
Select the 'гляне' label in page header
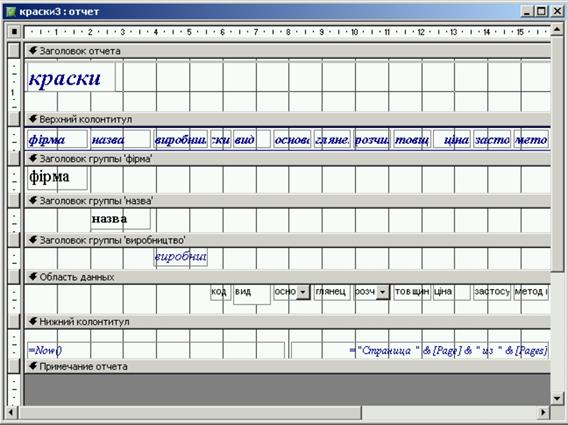point(332,139)
